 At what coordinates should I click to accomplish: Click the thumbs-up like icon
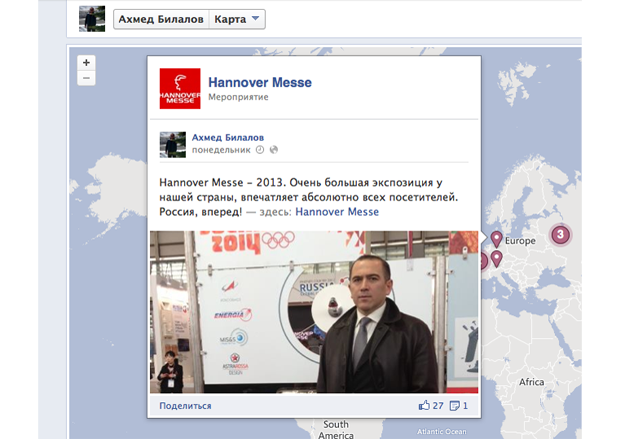(x=424, y=406)
